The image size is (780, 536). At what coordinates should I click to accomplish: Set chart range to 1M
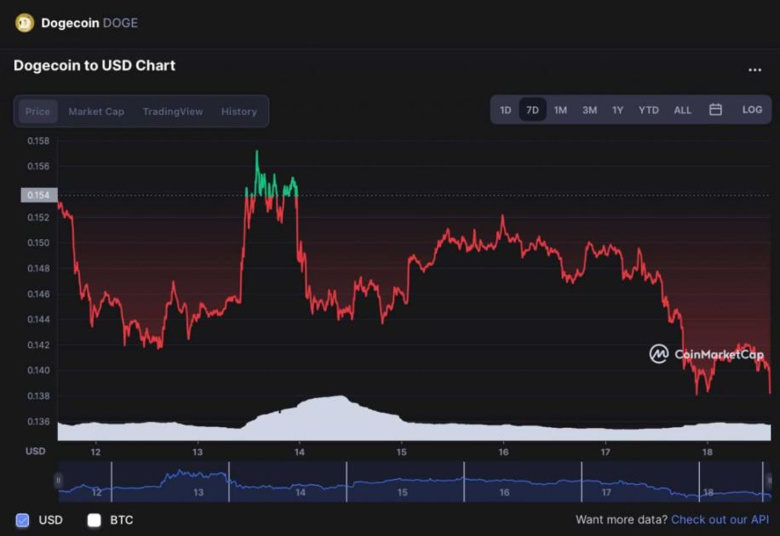[x=561, y=110]
